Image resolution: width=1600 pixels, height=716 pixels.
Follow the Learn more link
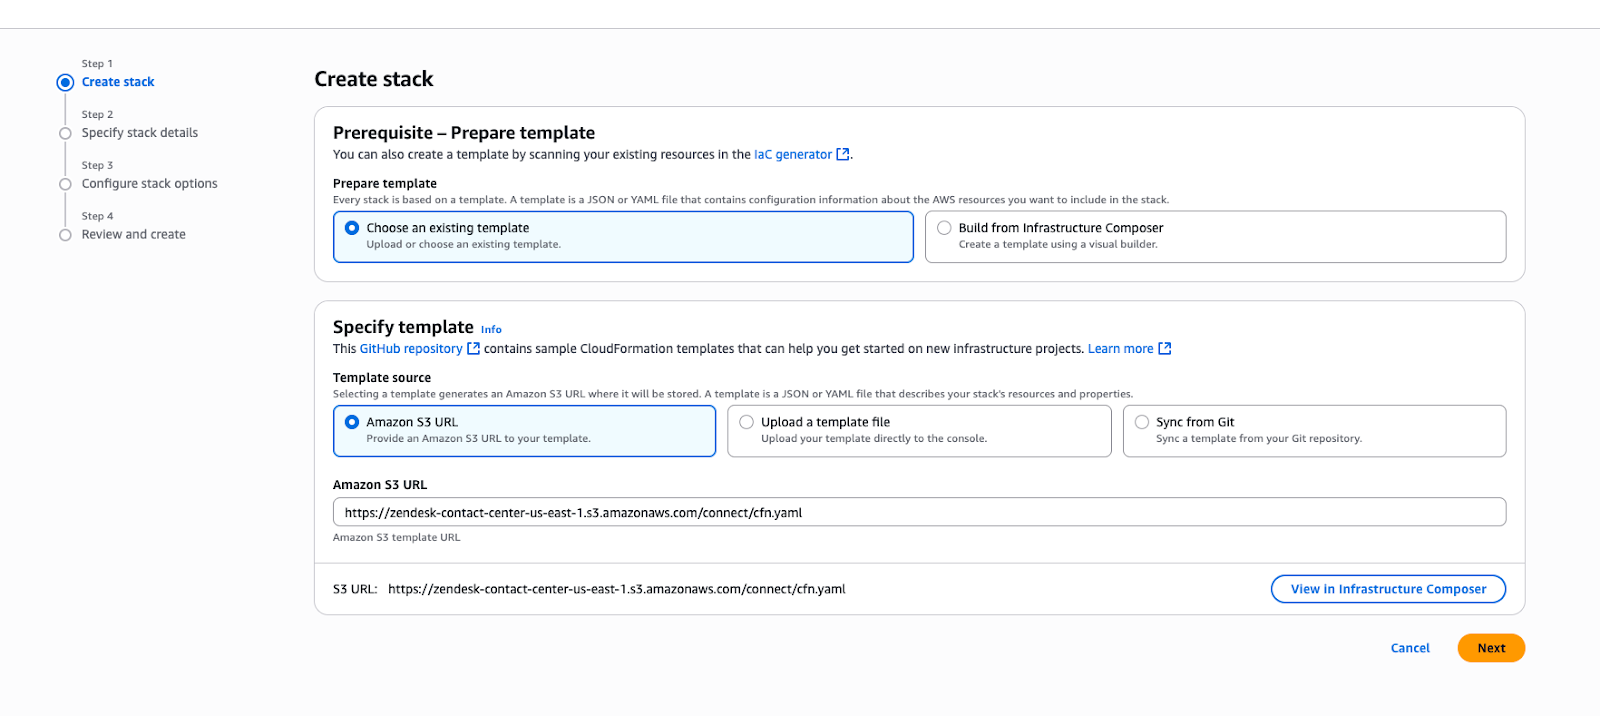click(x=1120, y=349)
